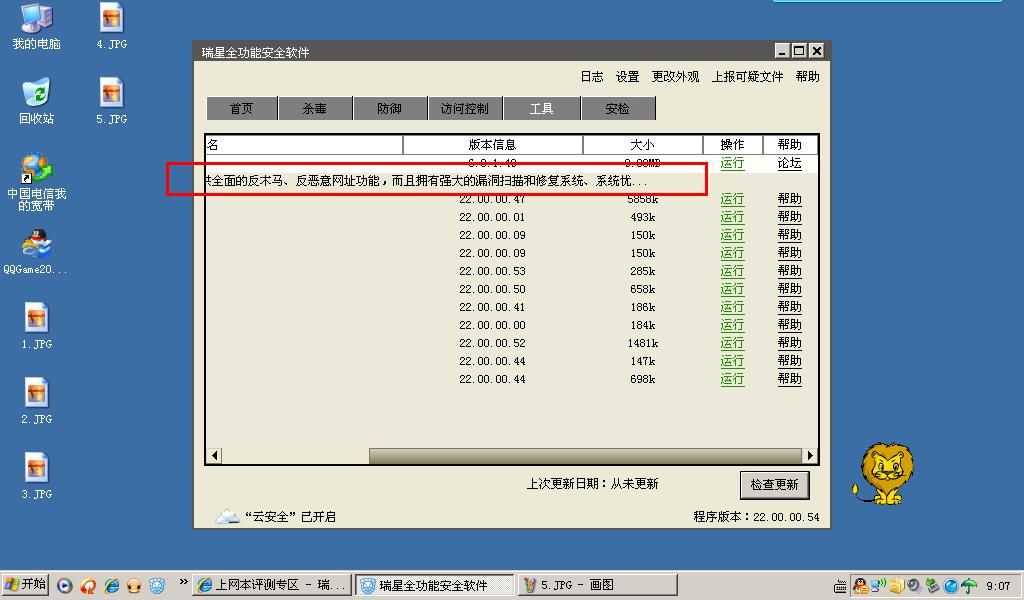Image resolution: width=1024 pixels, height=600 pixels.
Task: Switch to the 安检 tab
Action: pyautogui.click(x=618, y=108)
